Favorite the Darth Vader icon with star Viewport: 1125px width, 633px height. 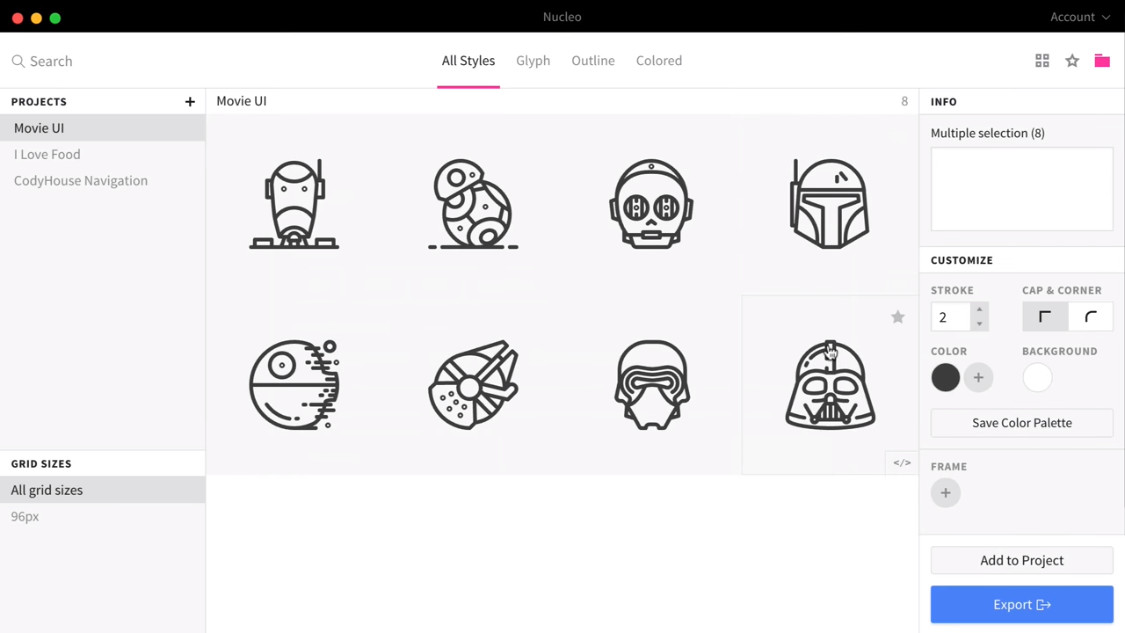coord(898,316)
